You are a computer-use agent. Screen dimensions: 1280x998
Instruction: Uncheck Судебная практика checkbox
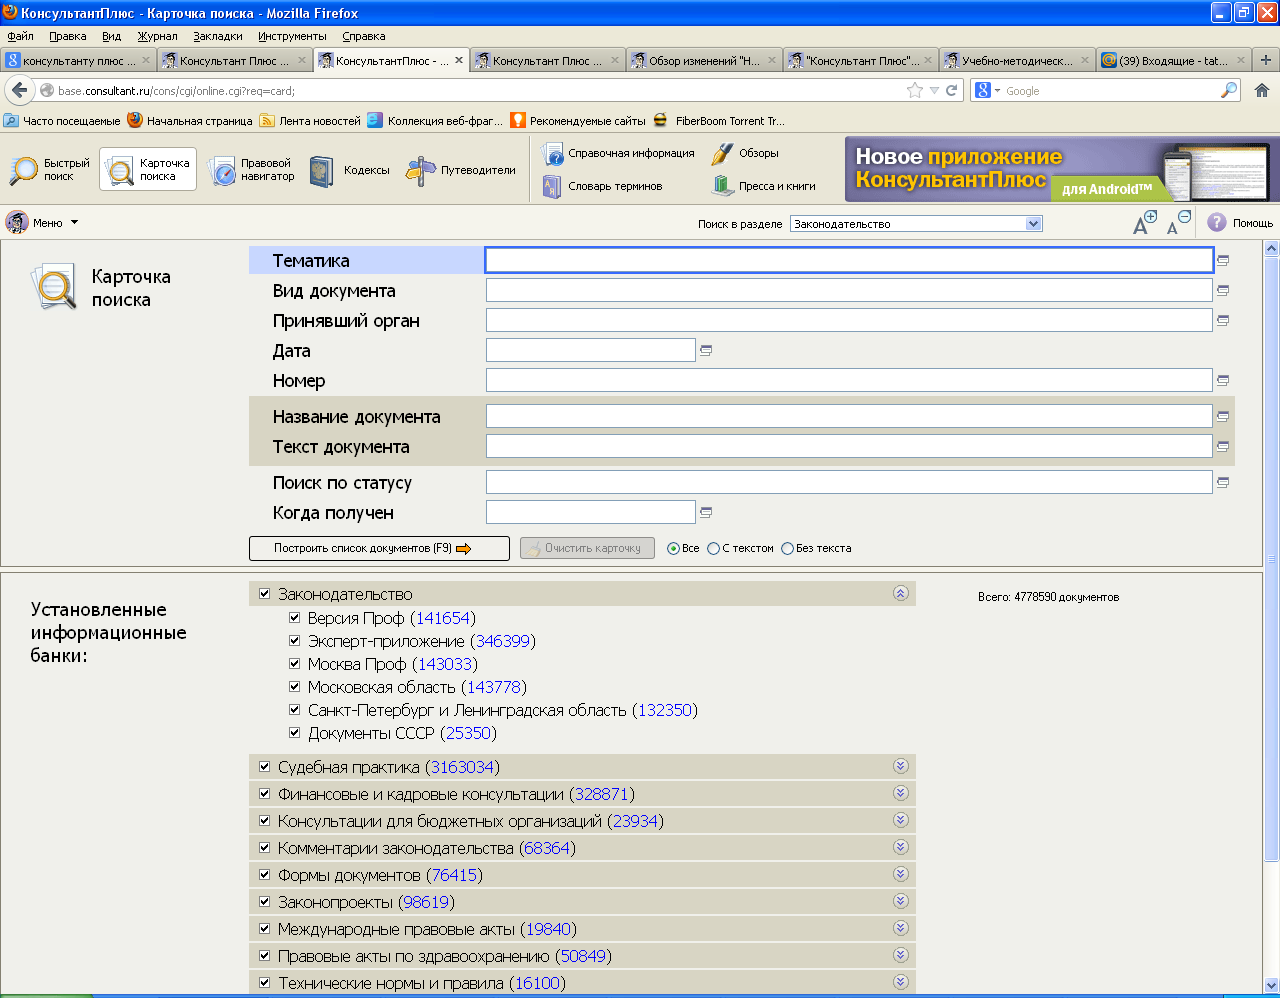pyautogui.click(x=265, y=767)
